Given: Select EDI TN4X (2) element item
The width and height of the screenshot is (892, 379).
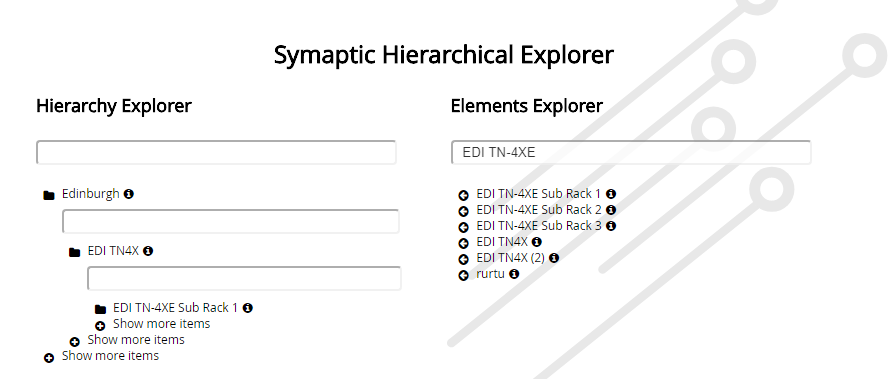Looking at the screenshot, I should pos(510,258).
